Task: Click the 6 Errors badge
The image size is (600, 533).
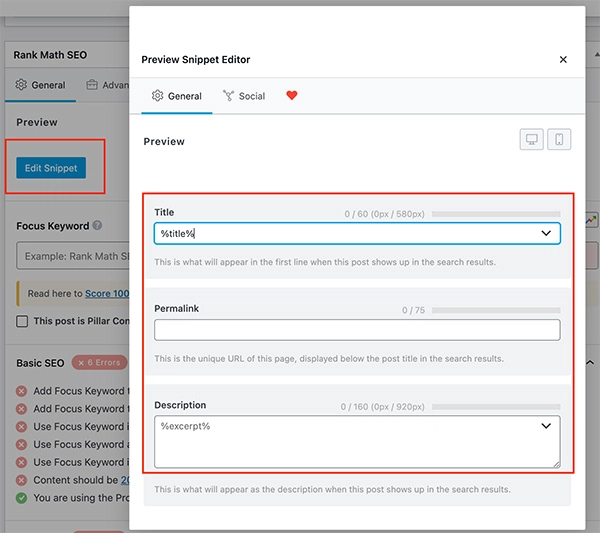Action: [99, 363]
